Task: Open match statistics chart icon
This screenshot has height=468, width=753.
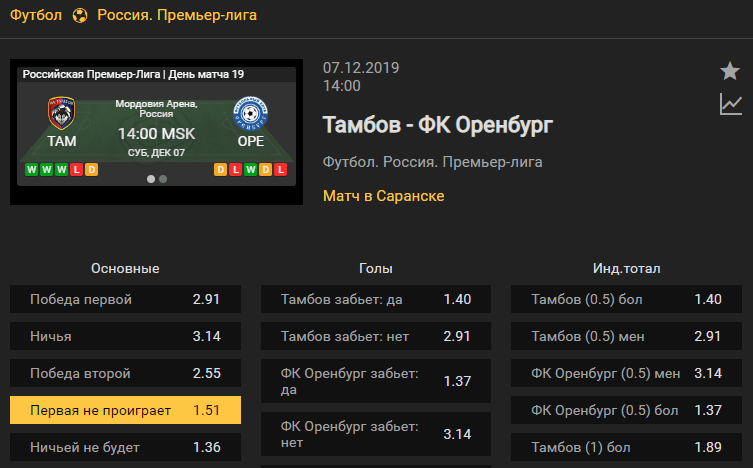Action: pyautogui.click(x=730, y=104)
